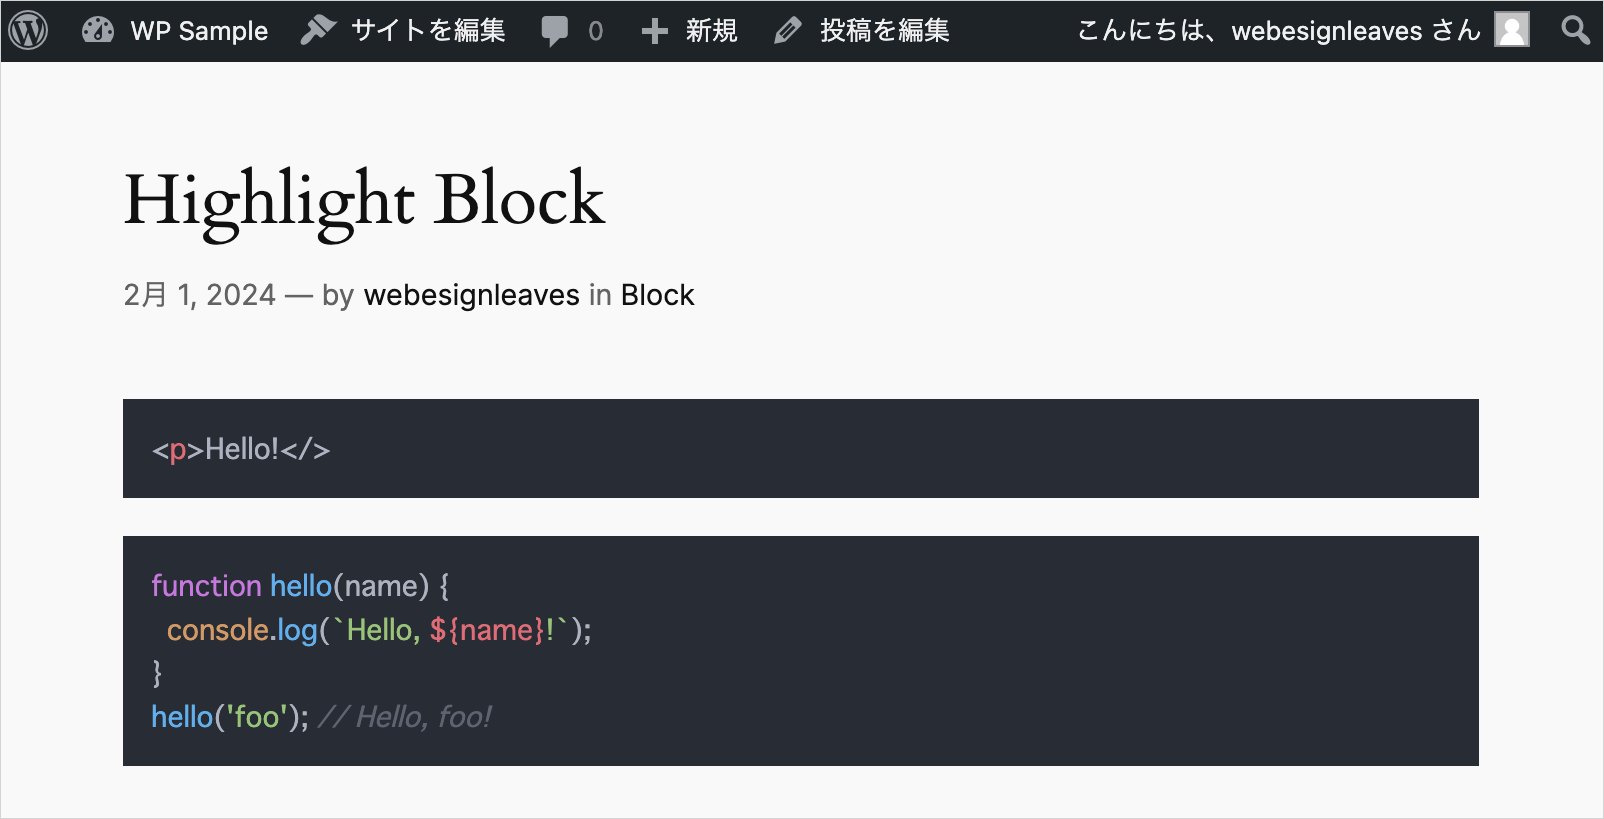Open the user avatar icon
Viewport: 1604px width, 819px height.
tap(1511, 30)
